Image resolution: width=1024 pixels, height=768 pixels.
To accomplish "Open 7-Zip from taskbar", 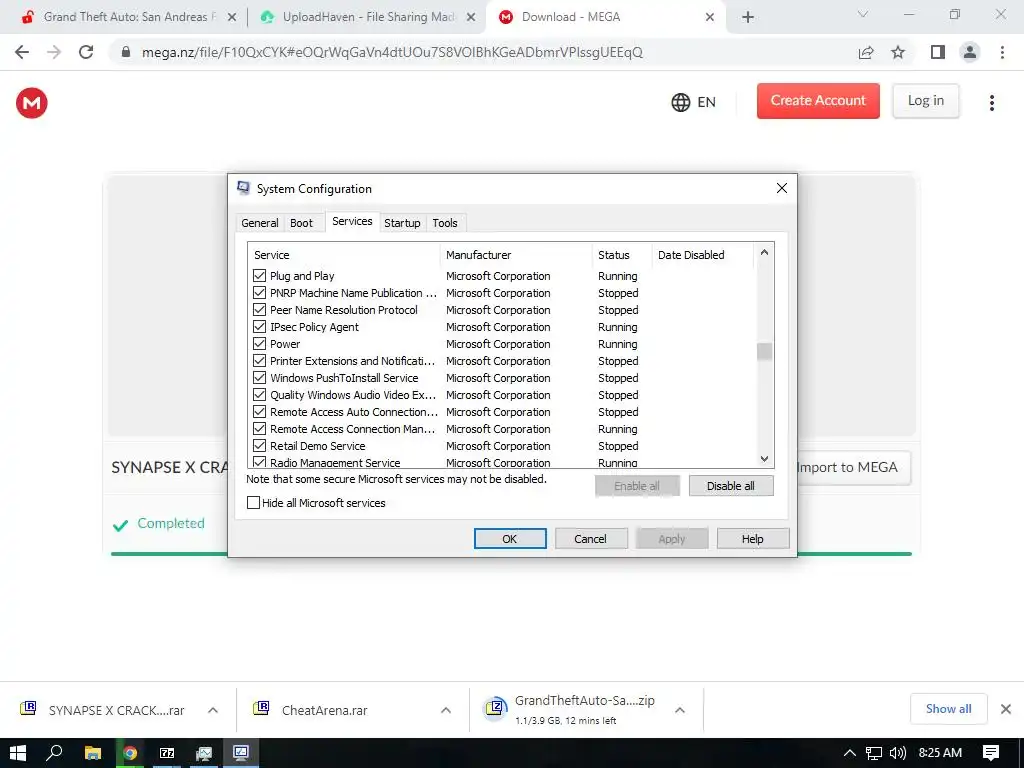I will click(x=167, y=753).
